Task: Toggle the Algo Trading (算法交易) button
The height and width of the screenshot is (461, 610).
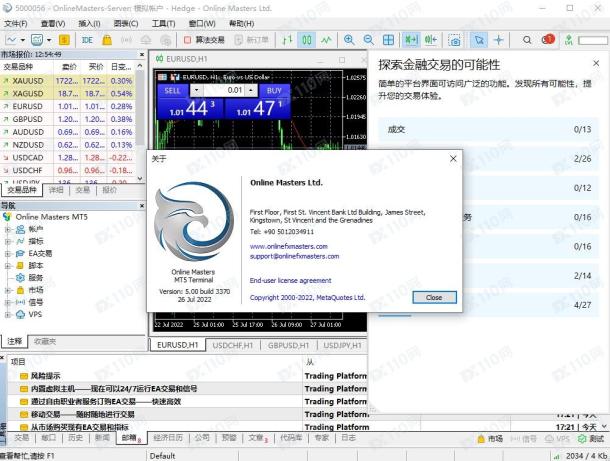Action: (x=204, y=40)
